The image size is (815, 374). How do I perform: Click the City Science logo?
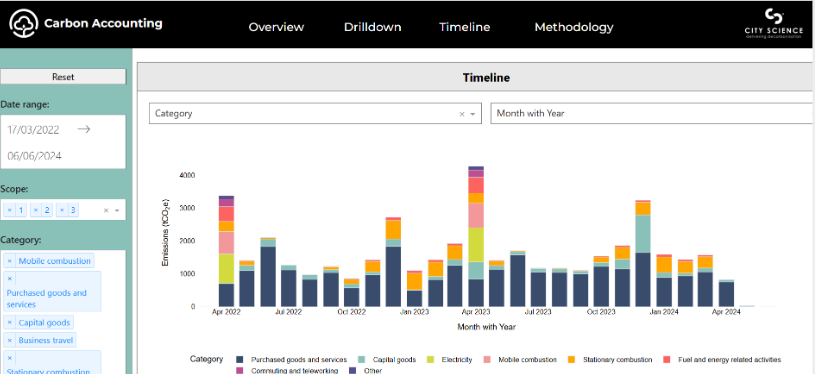click(773, 24)
